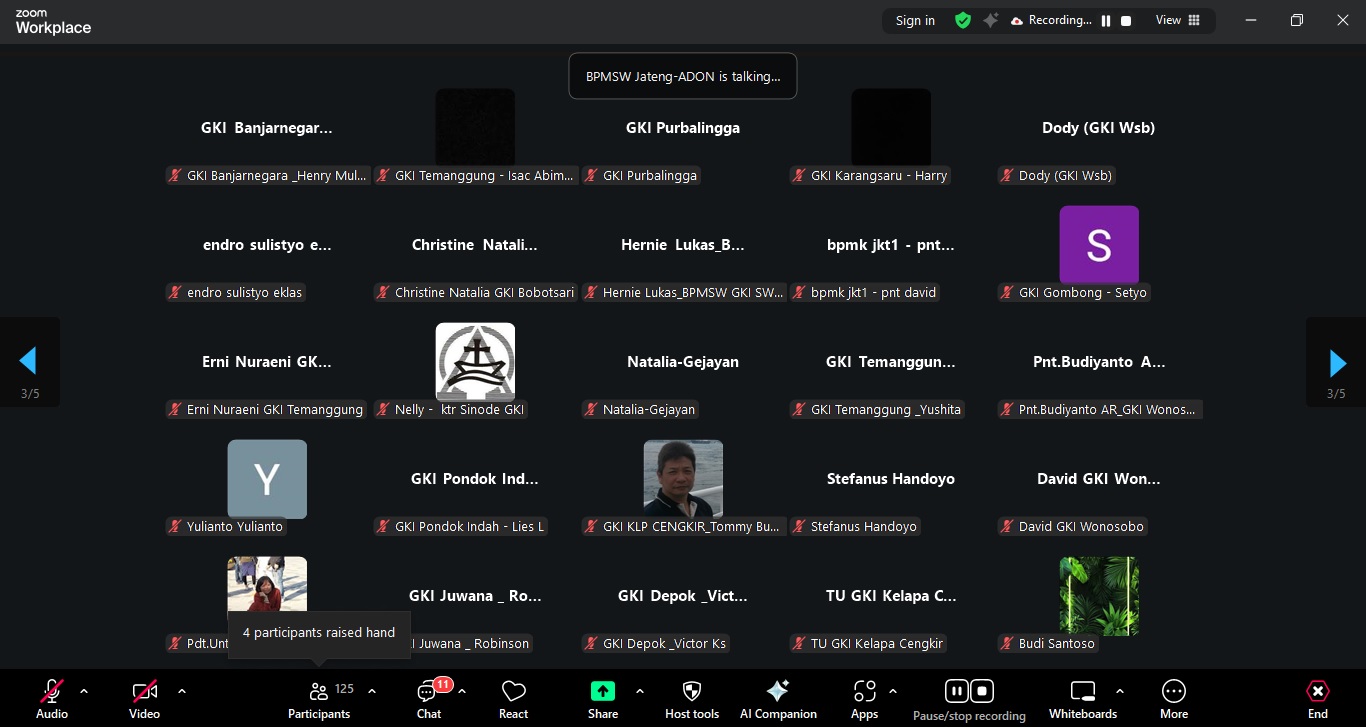Expand the share options arrow beside Share

[640, 691]
